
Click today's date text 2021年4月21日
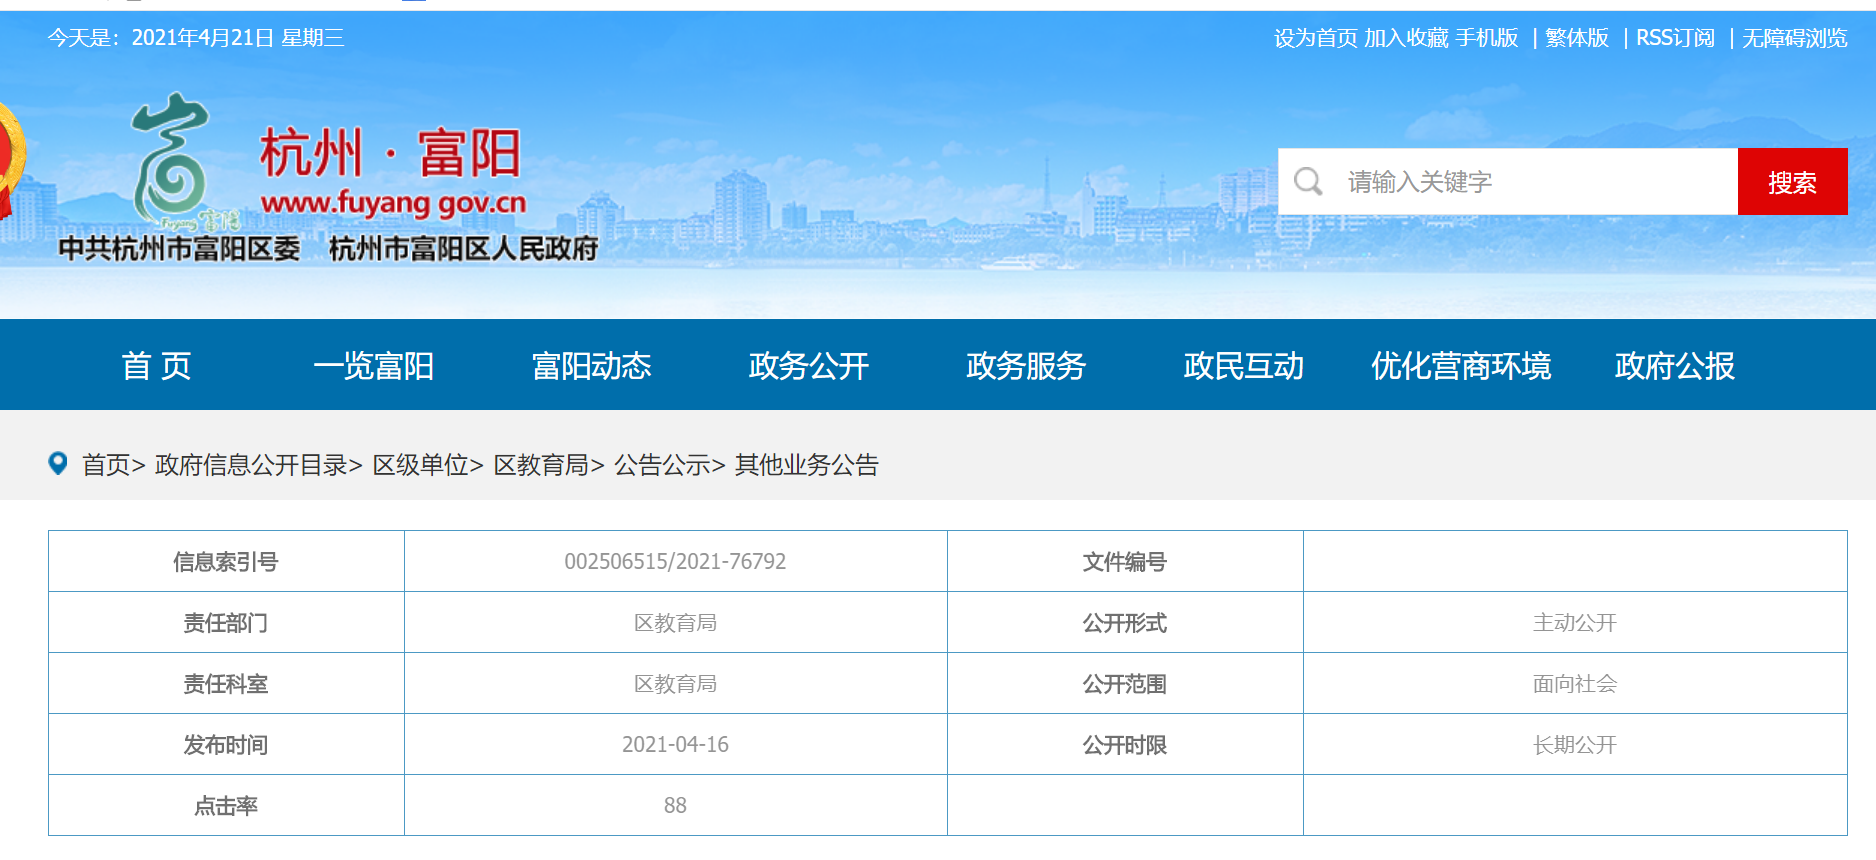click(x=203, y=38)
